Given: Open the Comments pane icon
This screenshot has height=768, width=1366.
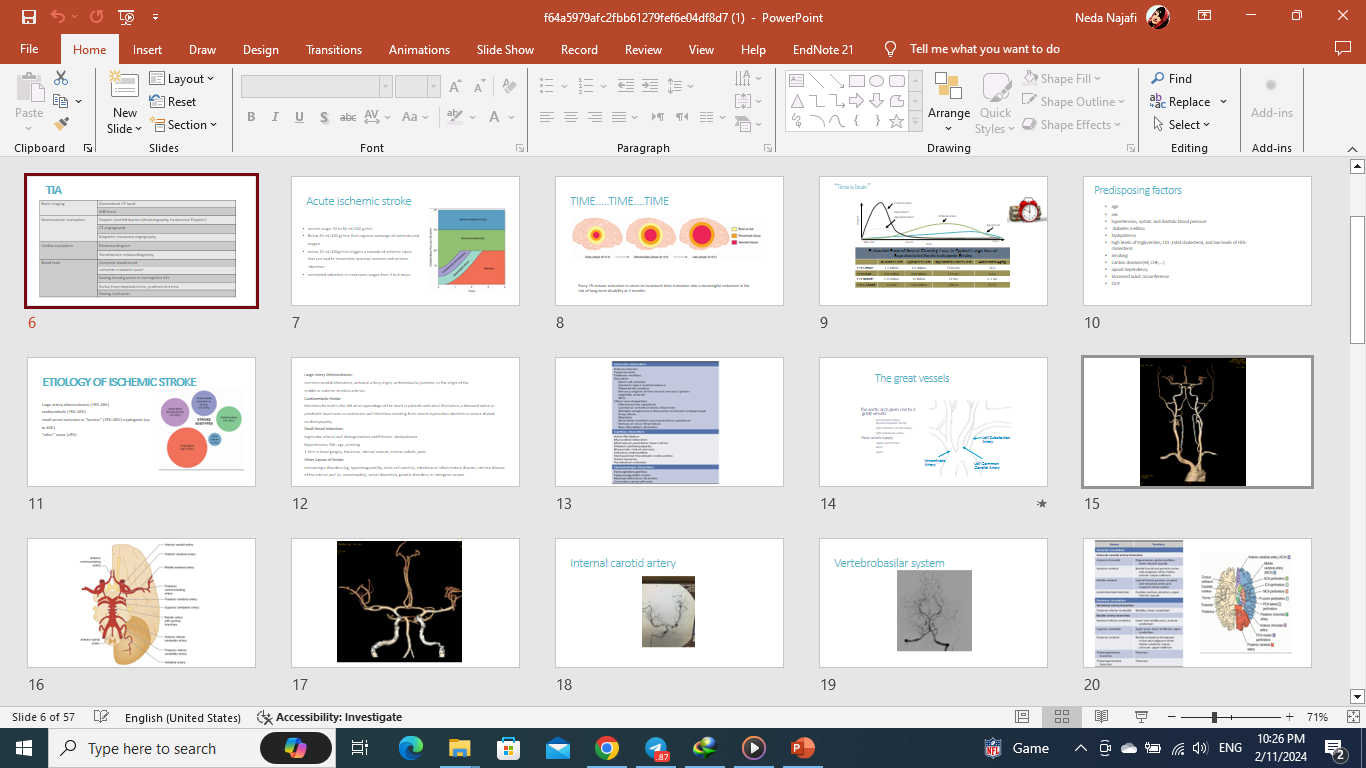Looking at the screenshot, I should pos(1343,49).
